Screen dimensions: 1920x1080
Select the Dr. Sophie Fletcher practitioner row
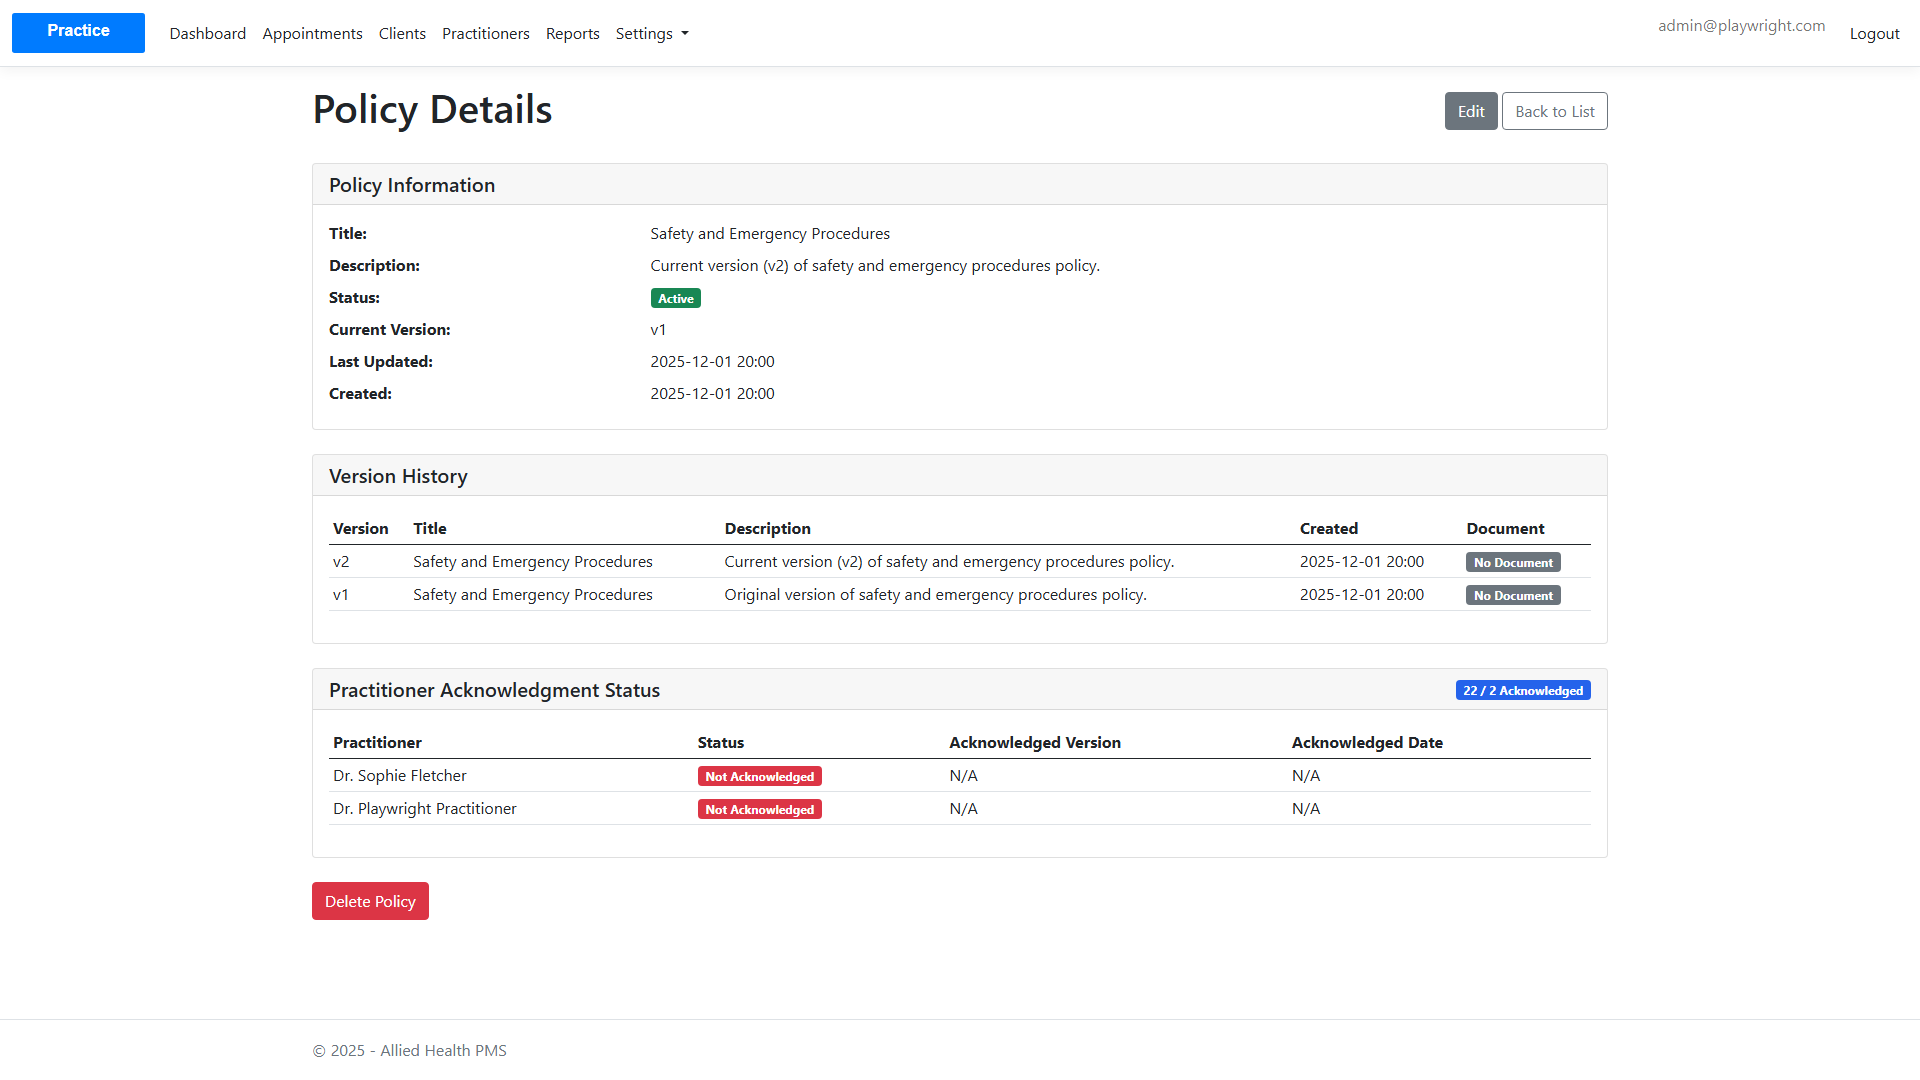pyautogui.click(x=960, y=776)
